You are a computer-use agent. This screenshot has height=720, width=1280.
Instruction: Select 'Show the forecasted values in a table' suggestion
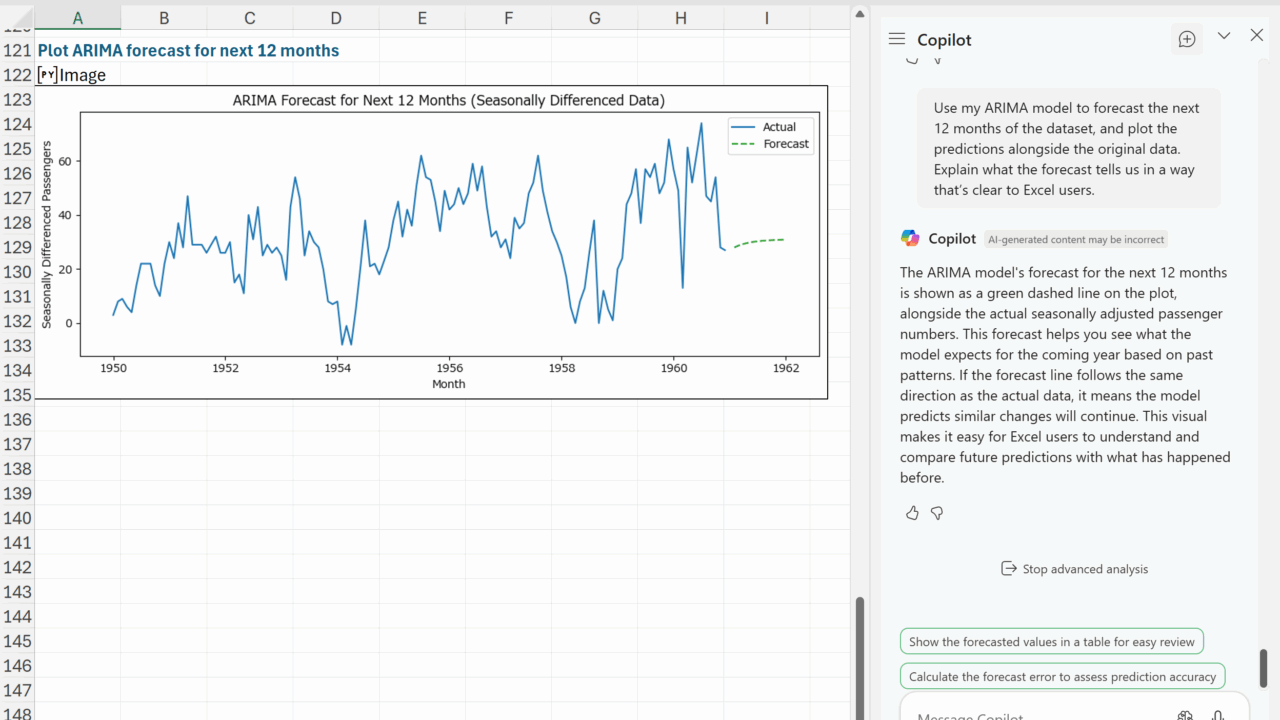pyautogui.click(x=1051, y=642)
